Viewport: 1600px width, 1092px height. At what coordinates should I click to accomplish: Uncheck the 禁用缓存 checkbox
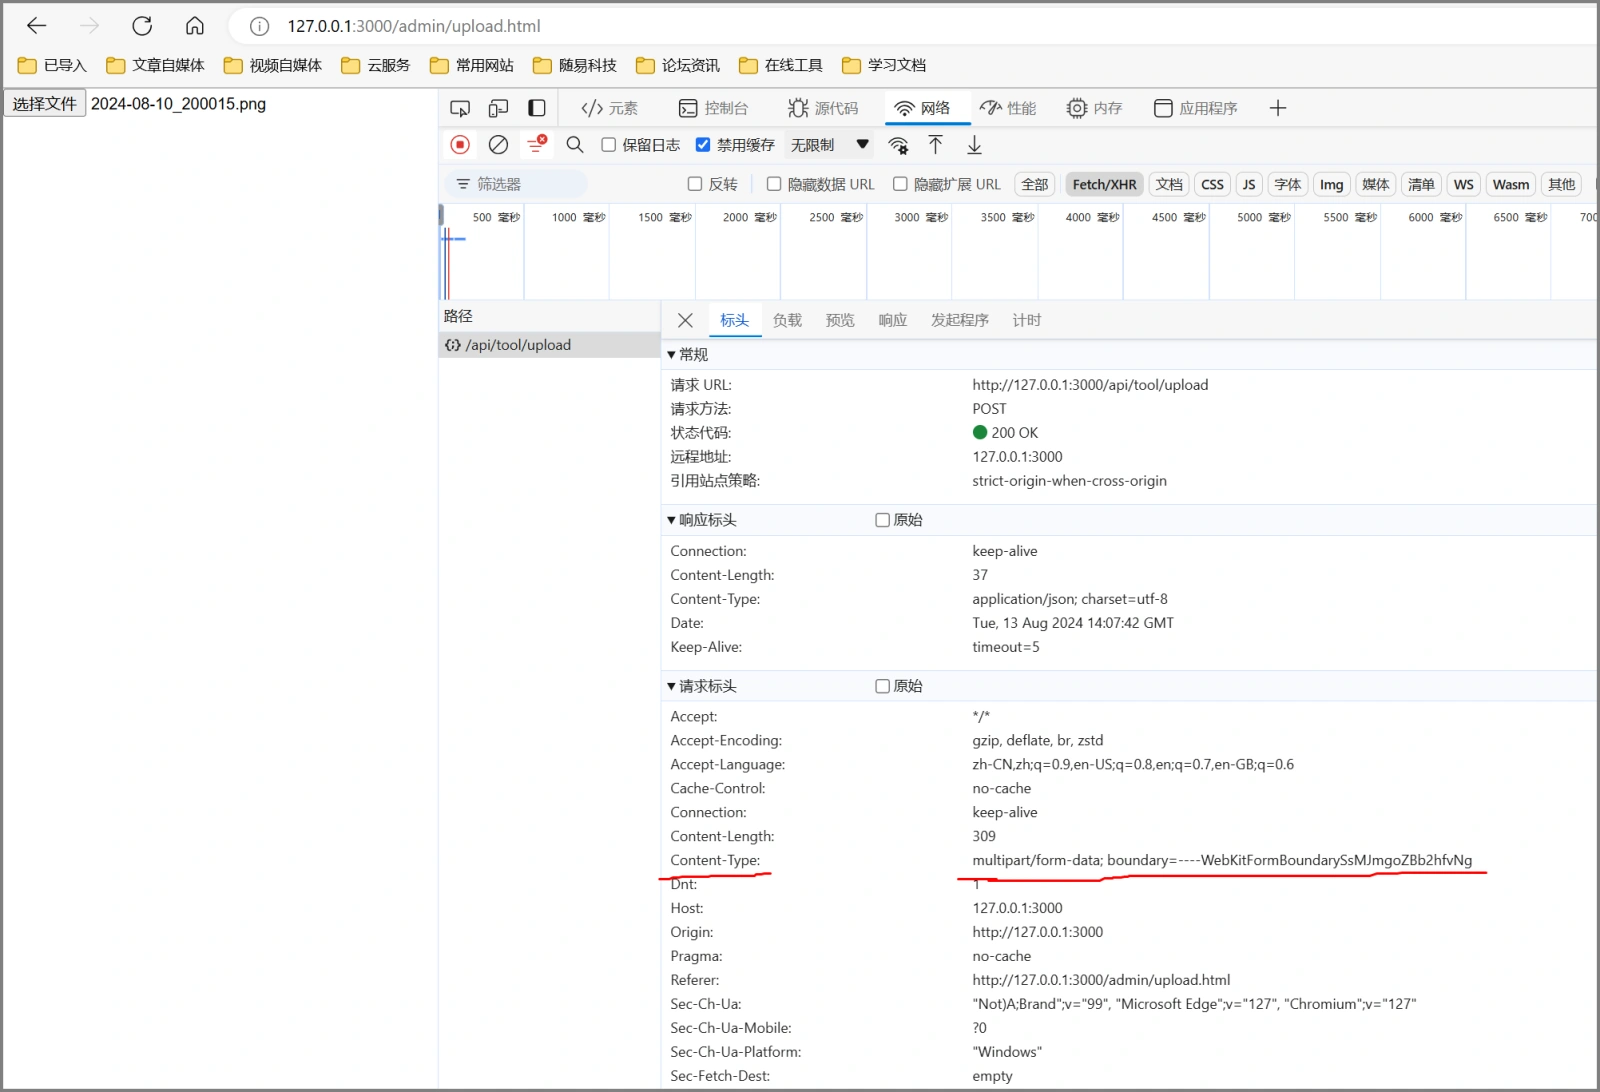pos(703,145)
